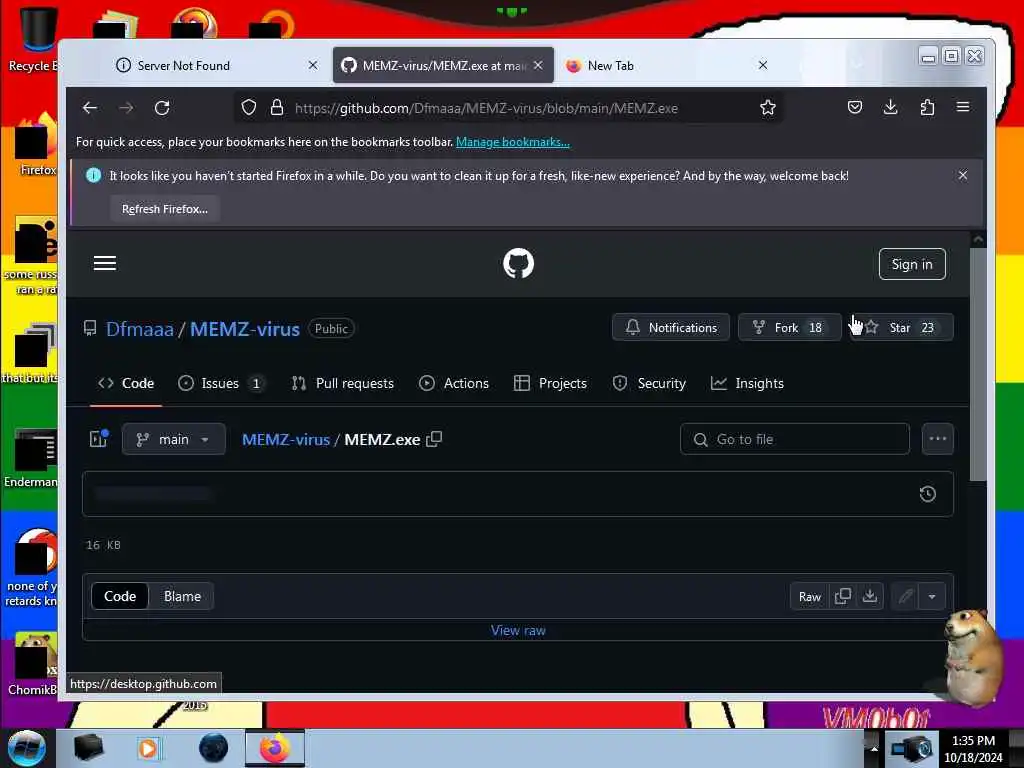This screenshot has height=768, width=1024.
Task: Fork the repository button
Action: coord(789,327)
